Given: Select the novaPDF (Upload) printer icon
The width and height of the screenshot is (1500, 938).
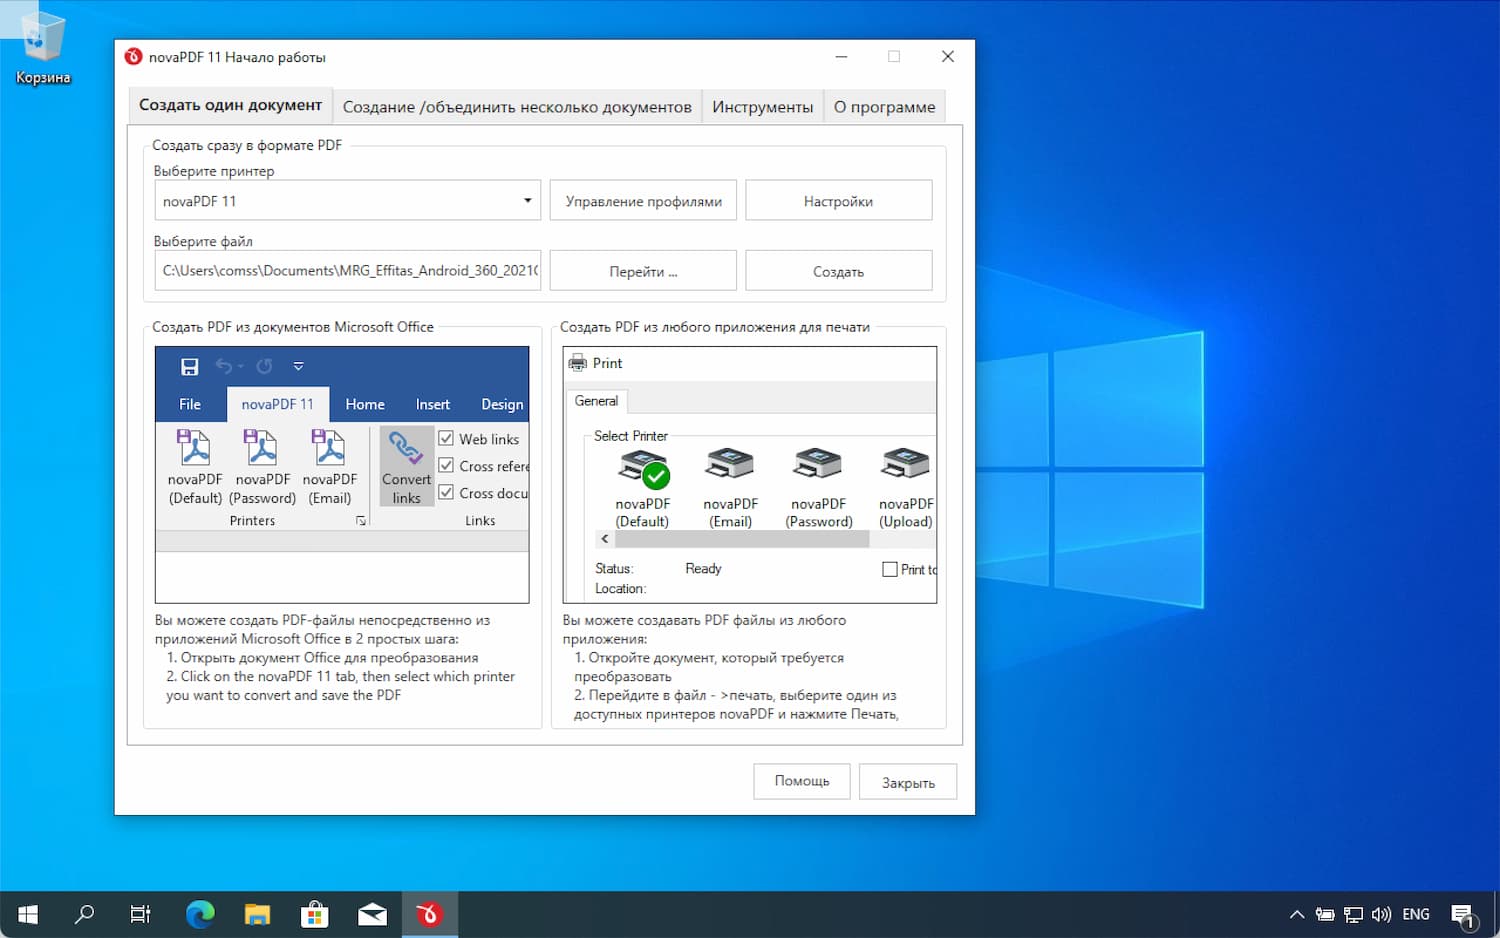Looking at the screenshot, I should pos(905,465).
